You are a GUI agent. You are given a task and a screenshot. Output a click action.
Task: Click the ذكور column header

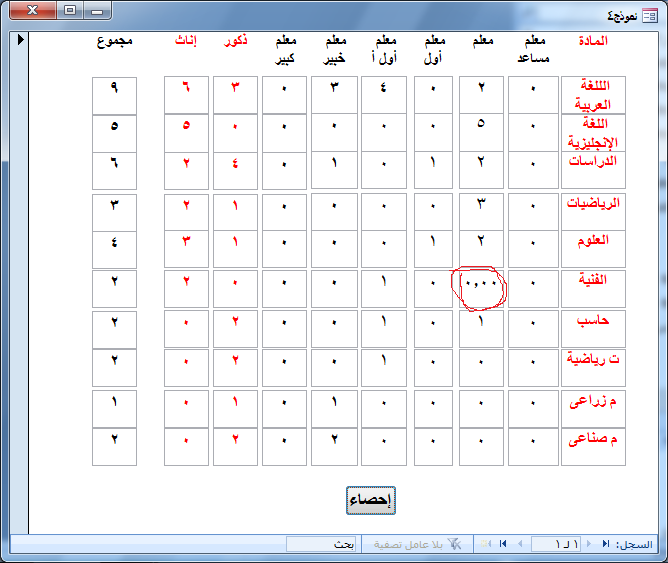pyautogui.click(x=236, y=41)
